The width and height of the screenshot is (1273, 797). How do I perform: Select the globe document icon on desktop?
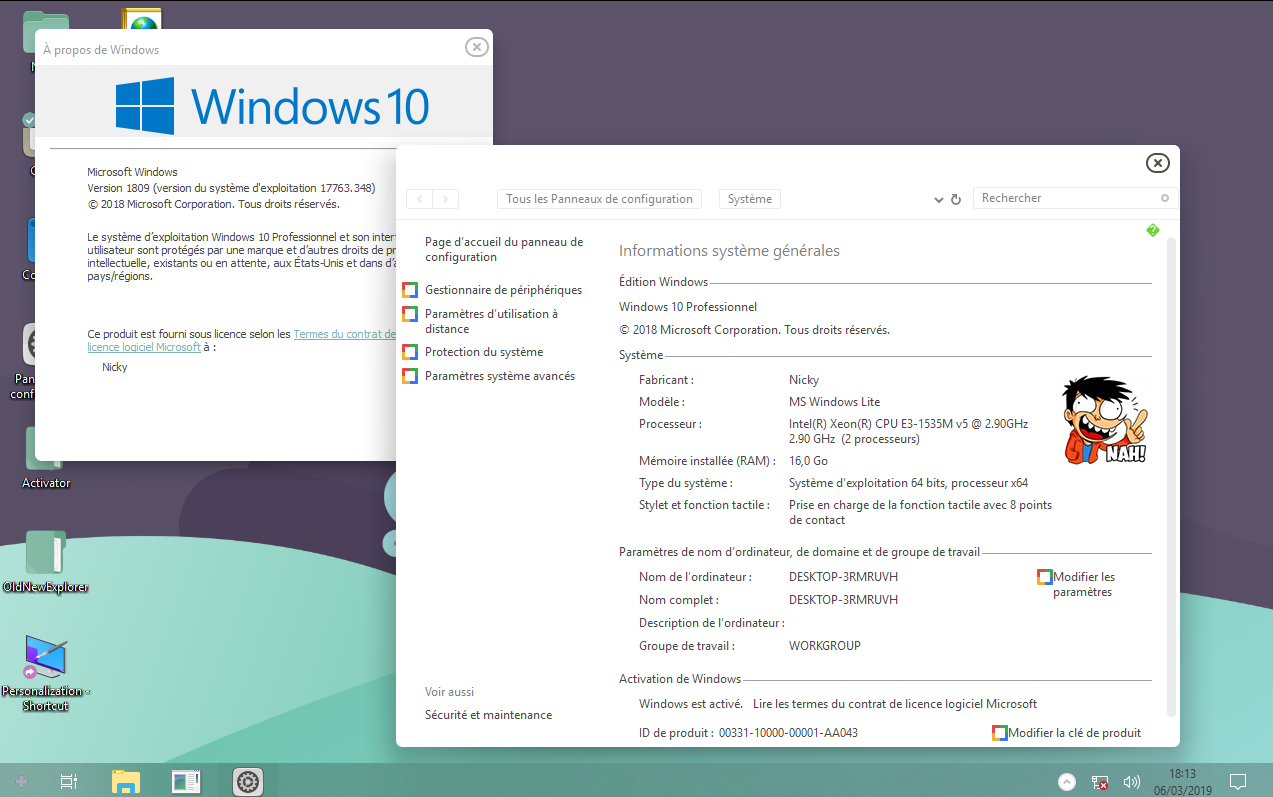click(141, 20)
